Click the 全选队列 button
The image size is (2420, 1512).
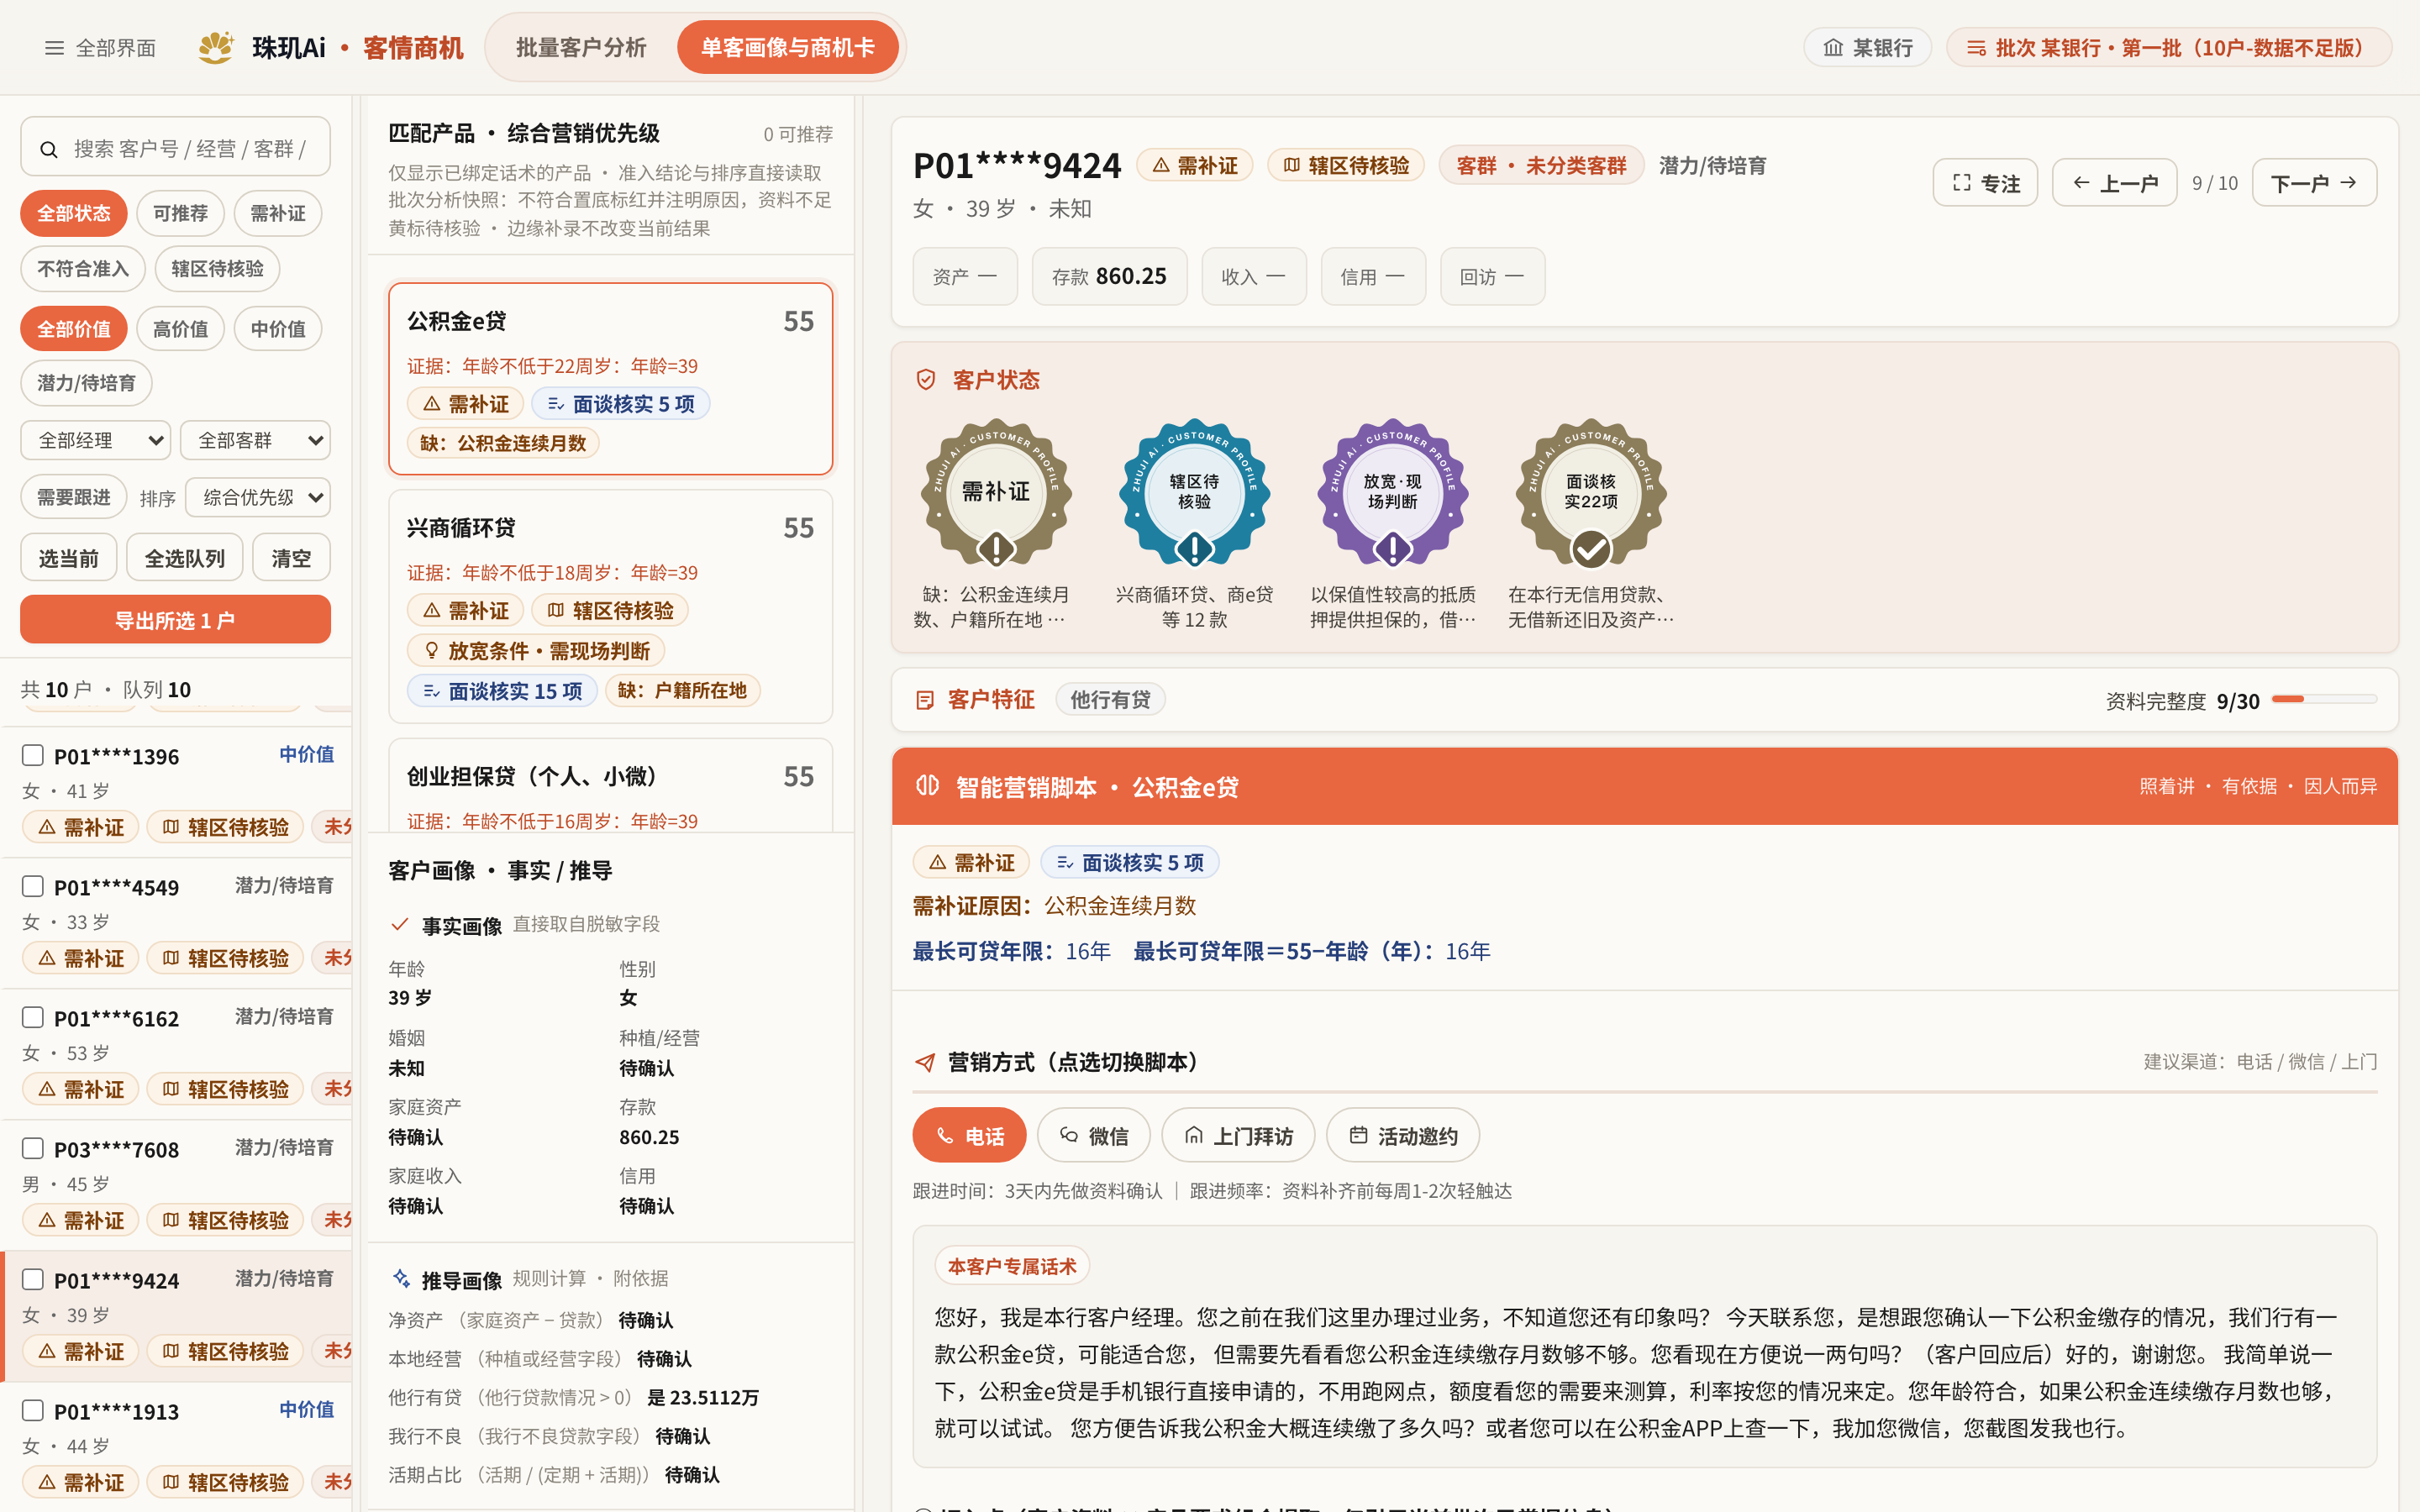point(185,558)
